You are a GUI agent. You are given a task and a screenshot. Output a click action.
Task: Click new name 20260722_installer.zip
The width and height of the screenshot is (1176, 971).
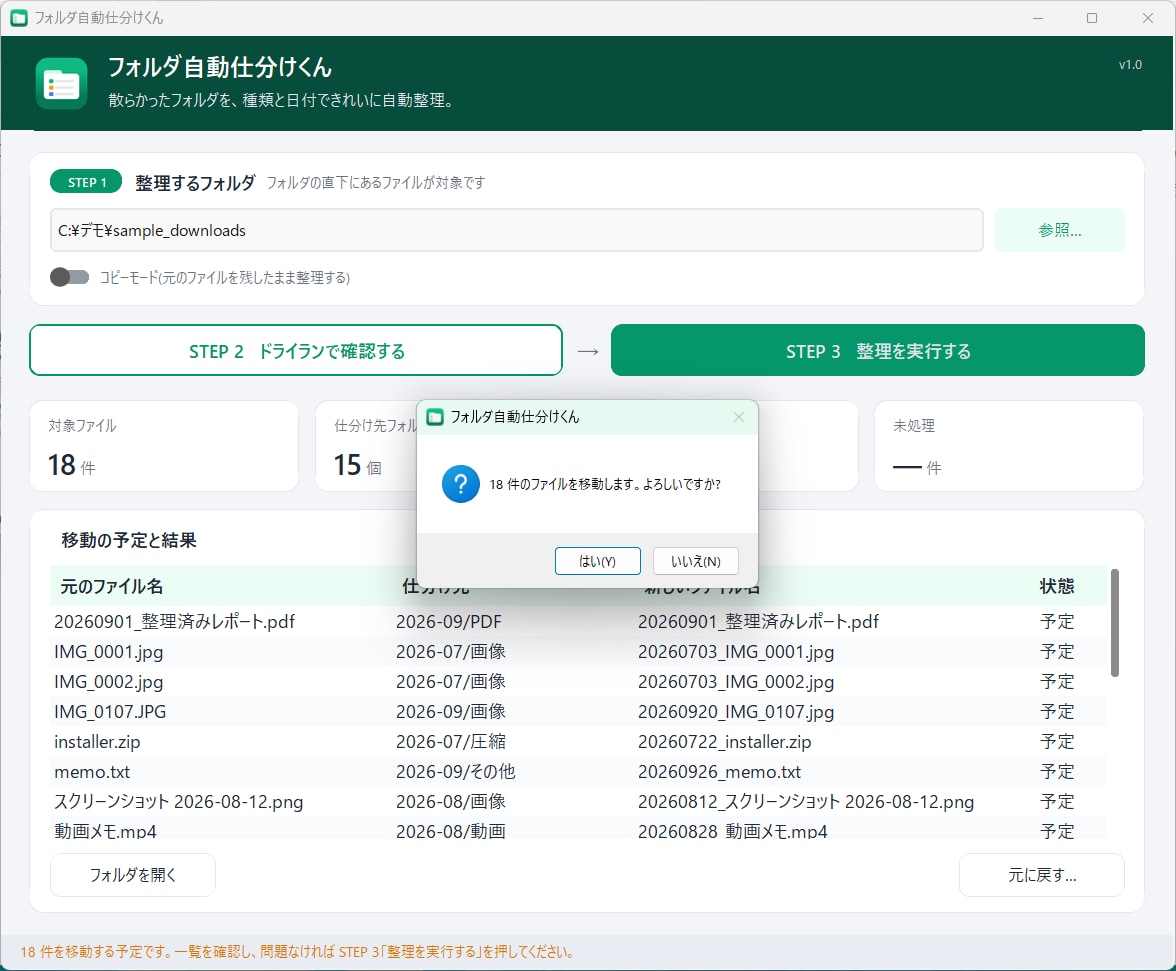coord(724,742)
